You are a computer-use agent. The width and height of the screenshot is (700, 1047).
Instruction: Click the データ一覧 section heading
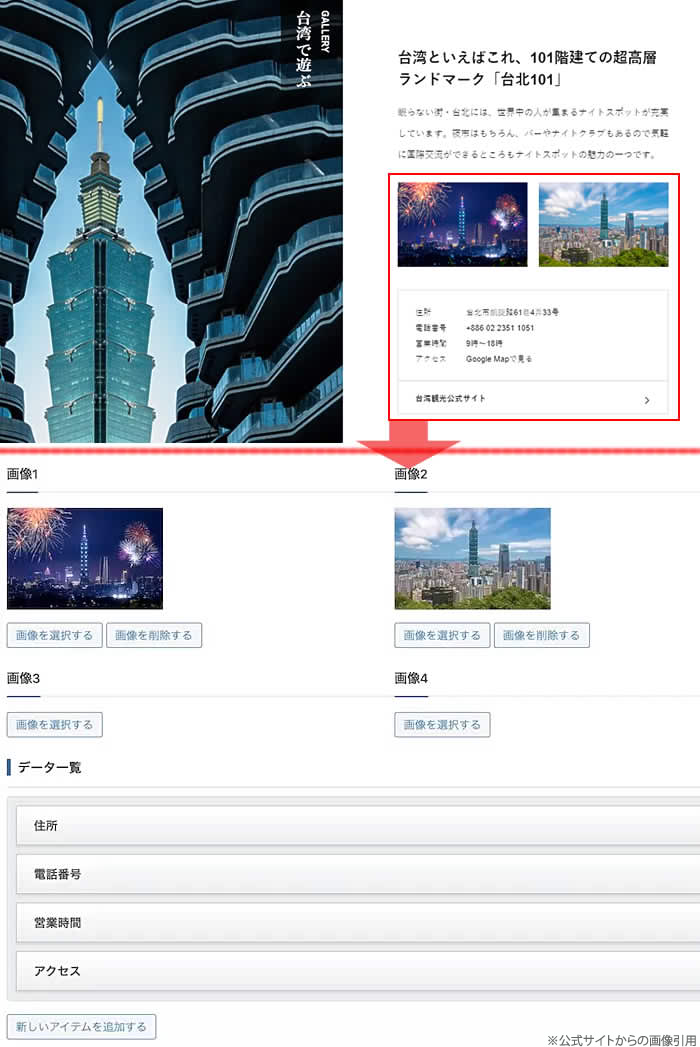click(49, 767)
